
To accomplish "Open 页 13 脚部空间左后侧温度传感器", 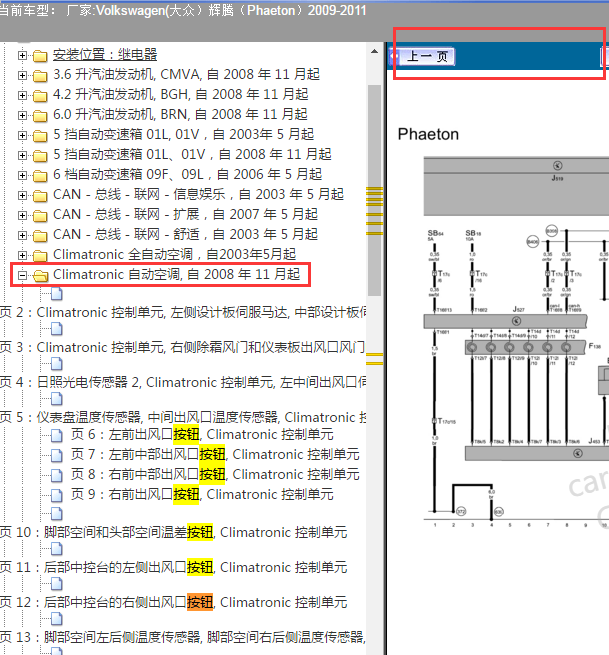I will [x=183, y=638].
